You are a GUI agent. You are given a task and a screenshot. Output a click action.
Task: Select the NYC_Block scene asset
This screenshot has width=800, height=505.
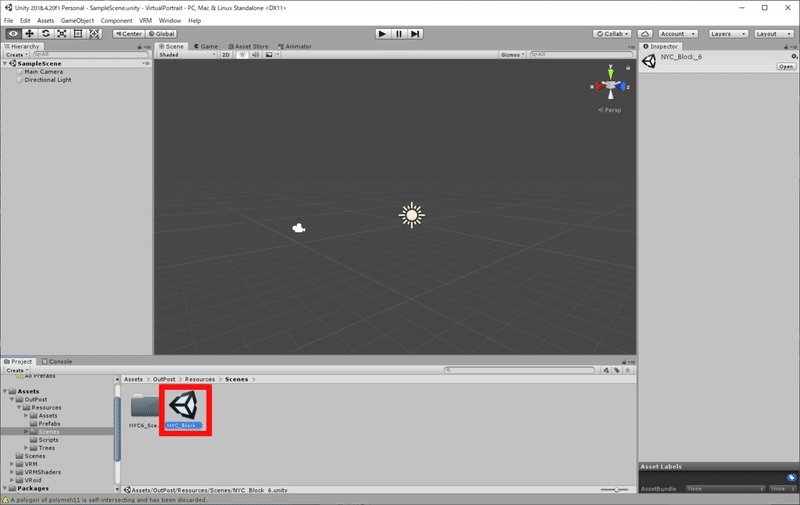pos(184,410)
